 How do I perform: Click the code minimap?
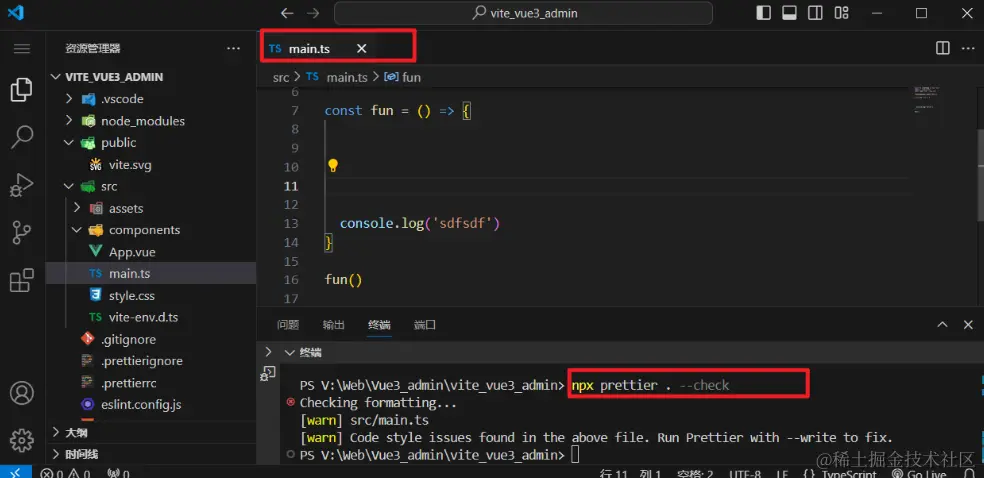(x=926, y=100)
